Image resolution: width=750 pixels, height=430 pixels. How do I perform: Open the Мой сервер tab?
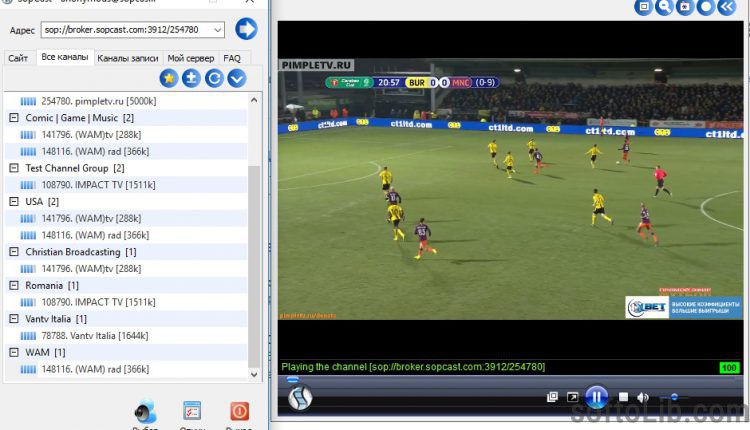pos(190,58)
